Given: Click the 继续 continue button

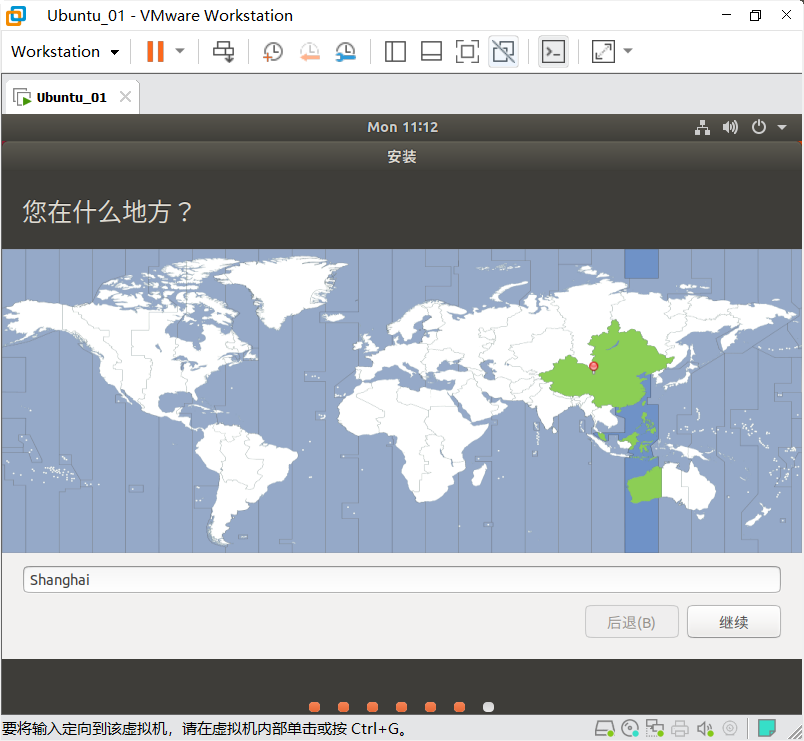Looking at the screenshot, I should (734, 622).
